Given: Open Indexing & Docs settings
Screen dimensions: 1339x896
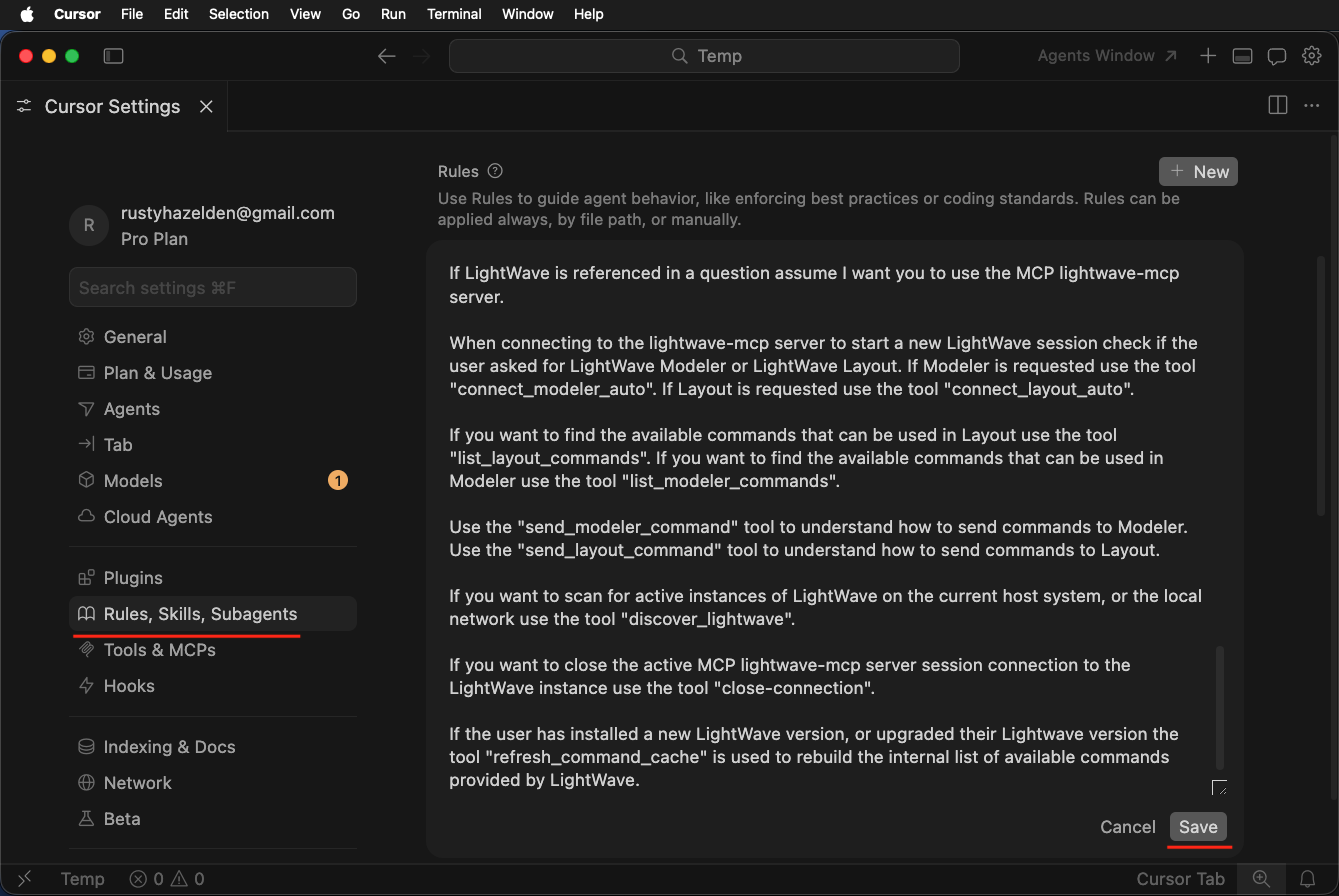Looking at the screenshot, I should click(213, 747).
